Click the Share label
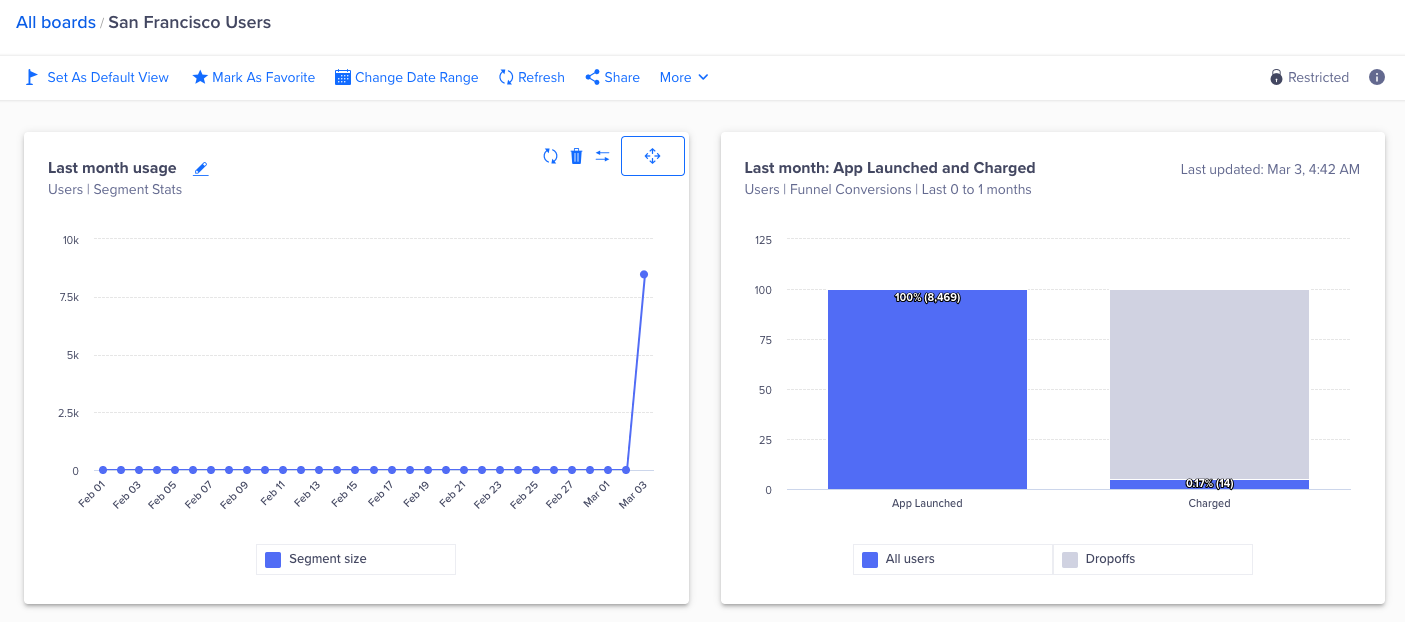 coord(622,77)
